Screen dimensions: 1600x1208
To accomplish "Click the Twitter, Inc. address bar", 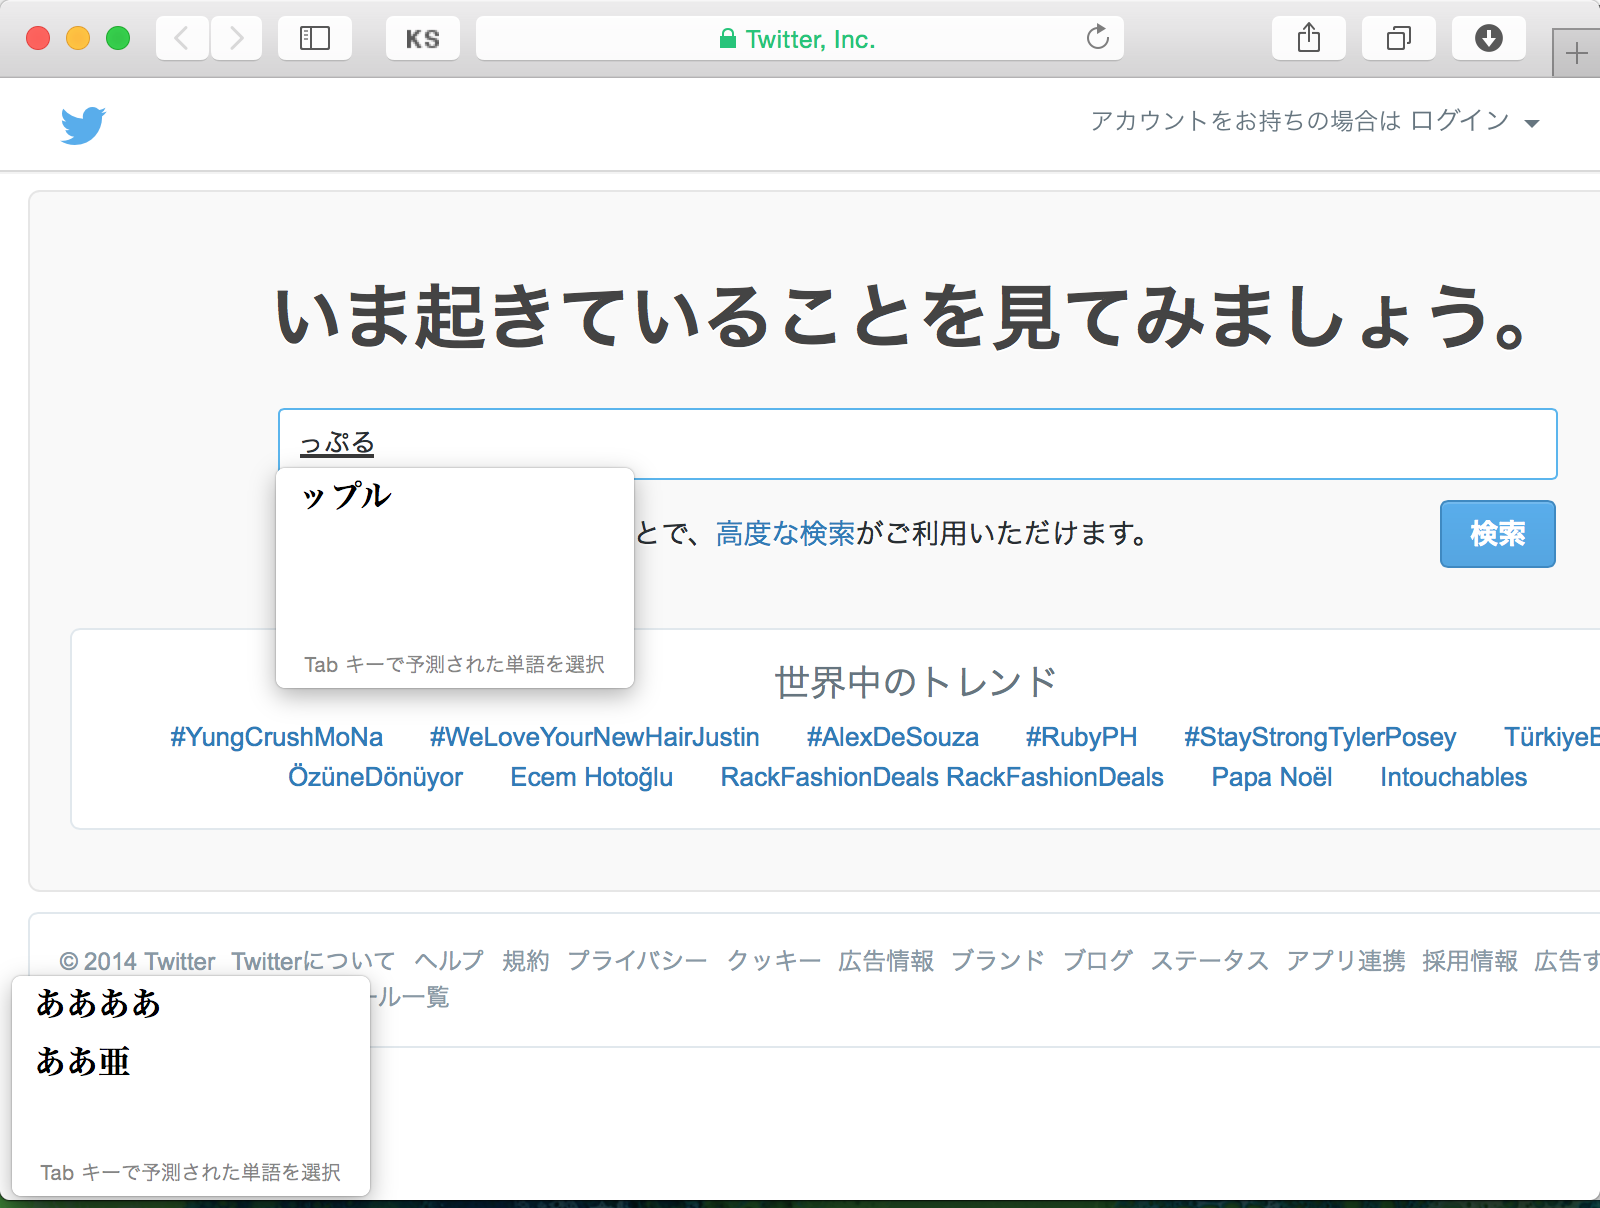I will pyautogui.click(x=798, y=39).
